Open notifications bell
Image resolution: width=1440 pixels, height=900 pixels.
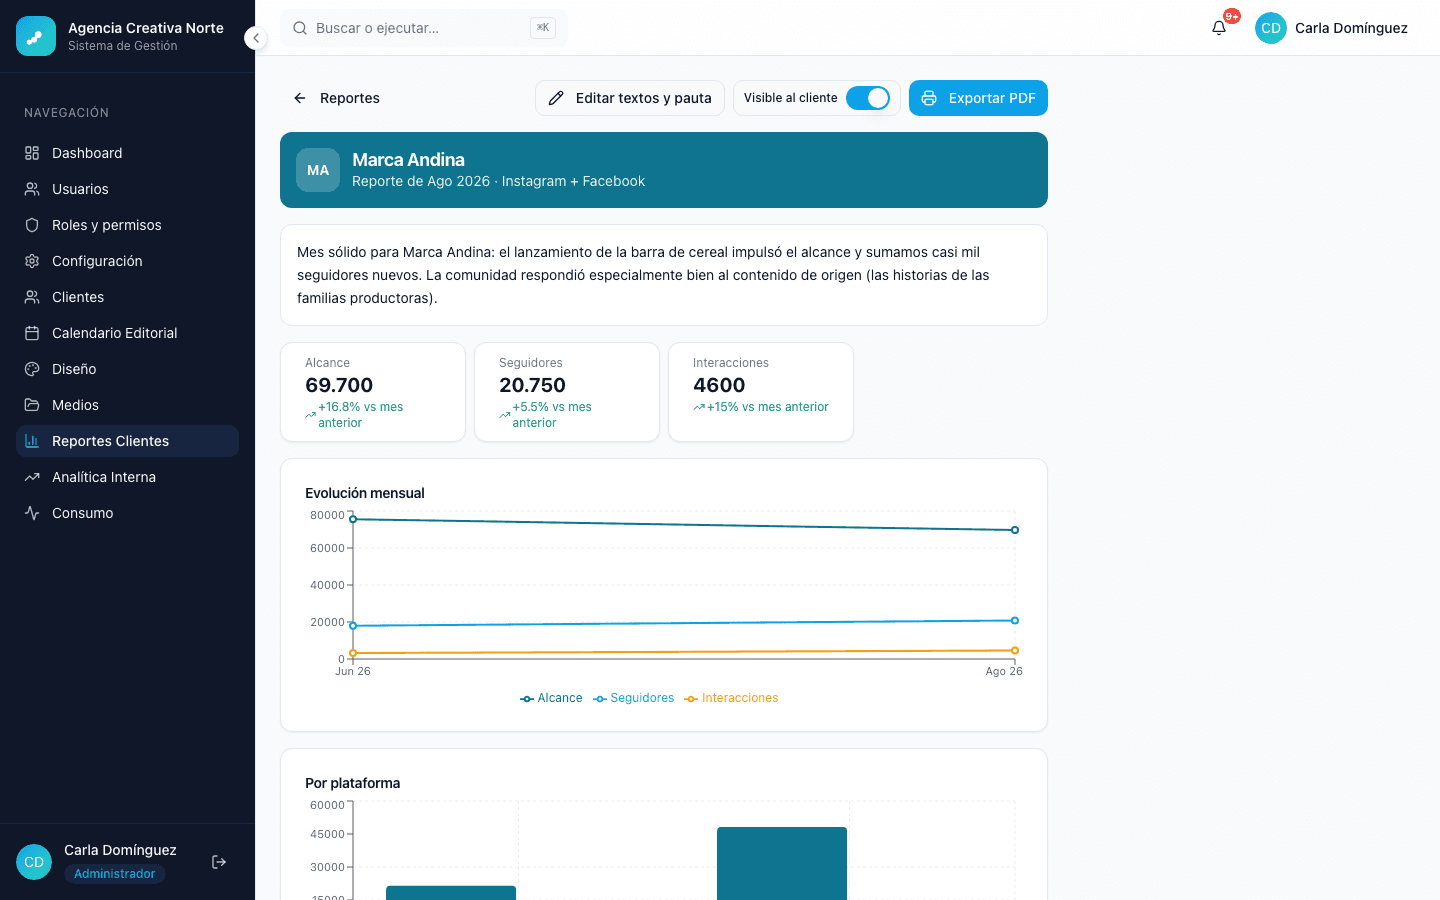(x=1219, y=28)
